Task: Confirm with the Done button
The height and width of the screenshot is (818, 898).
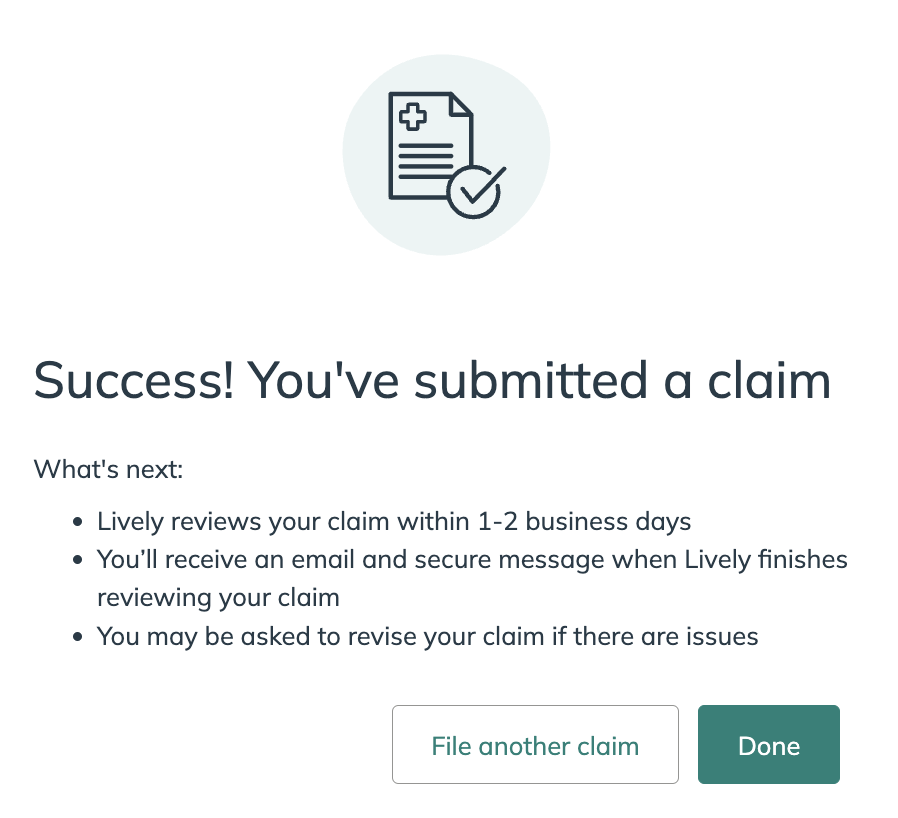Action: click(x=769, y=744)
